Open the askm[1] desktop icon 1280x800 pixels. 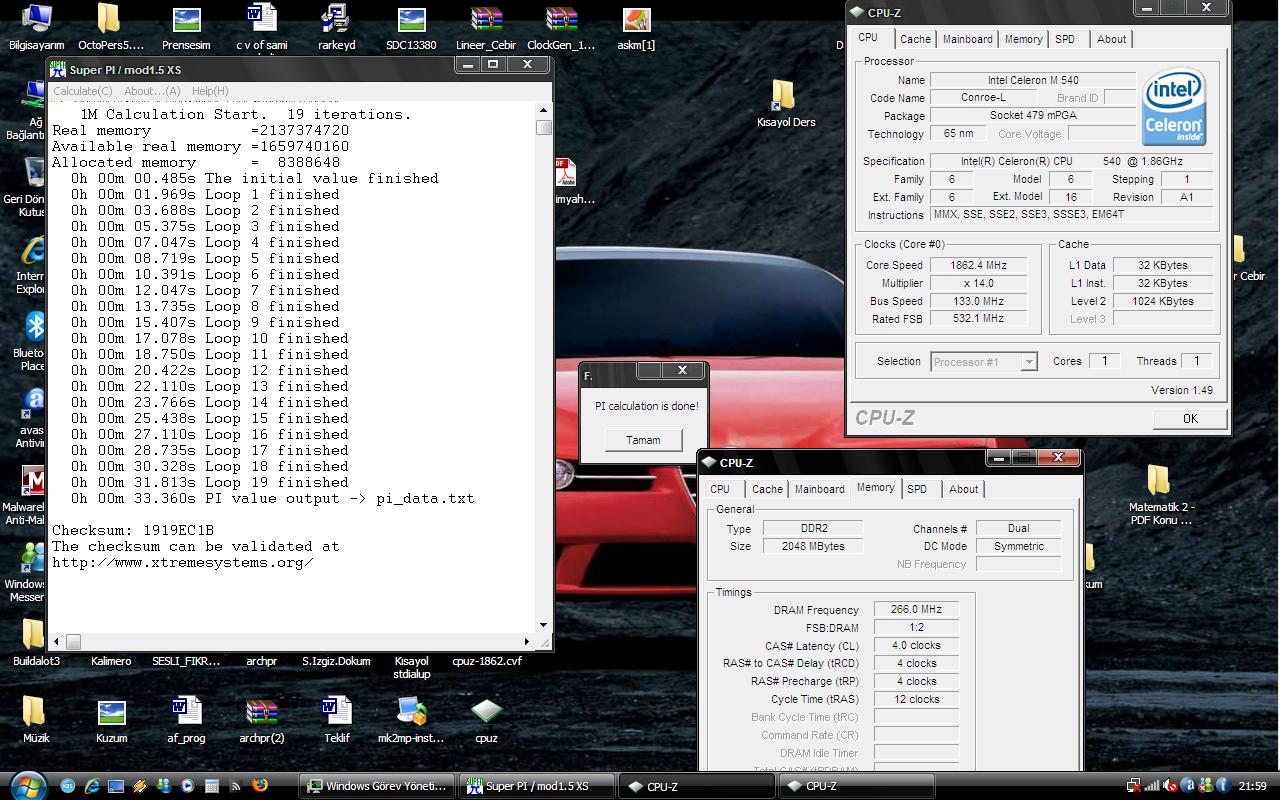point(636,27)
